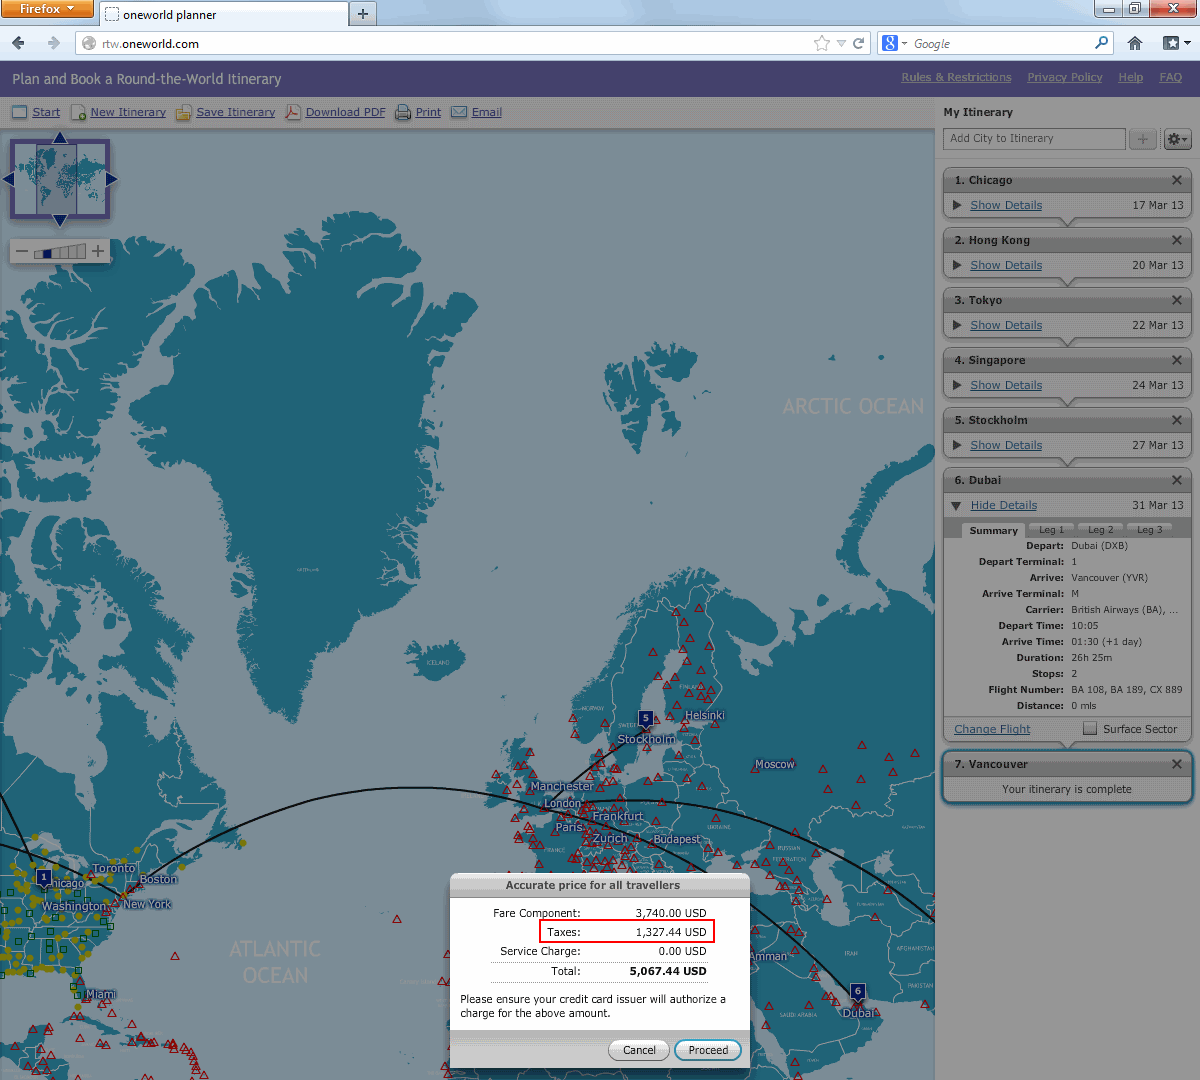Open the Firefox menu dropdown

click(x=47, y=9)
